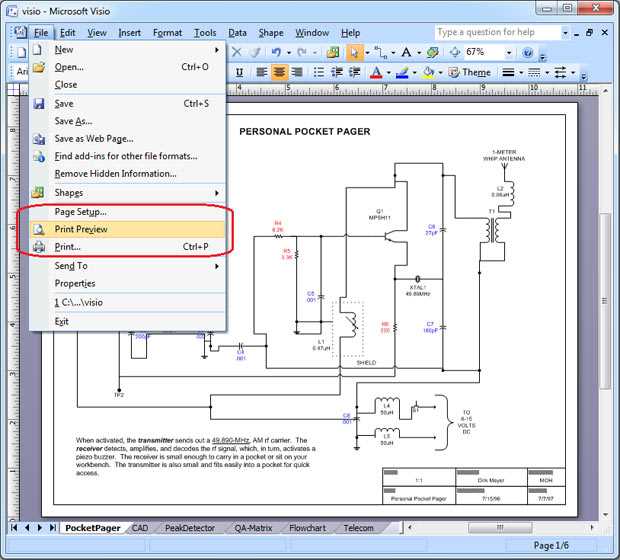Open the Text tool dropdown arrow
Viewport: 620px width, 560px height.
419,52
